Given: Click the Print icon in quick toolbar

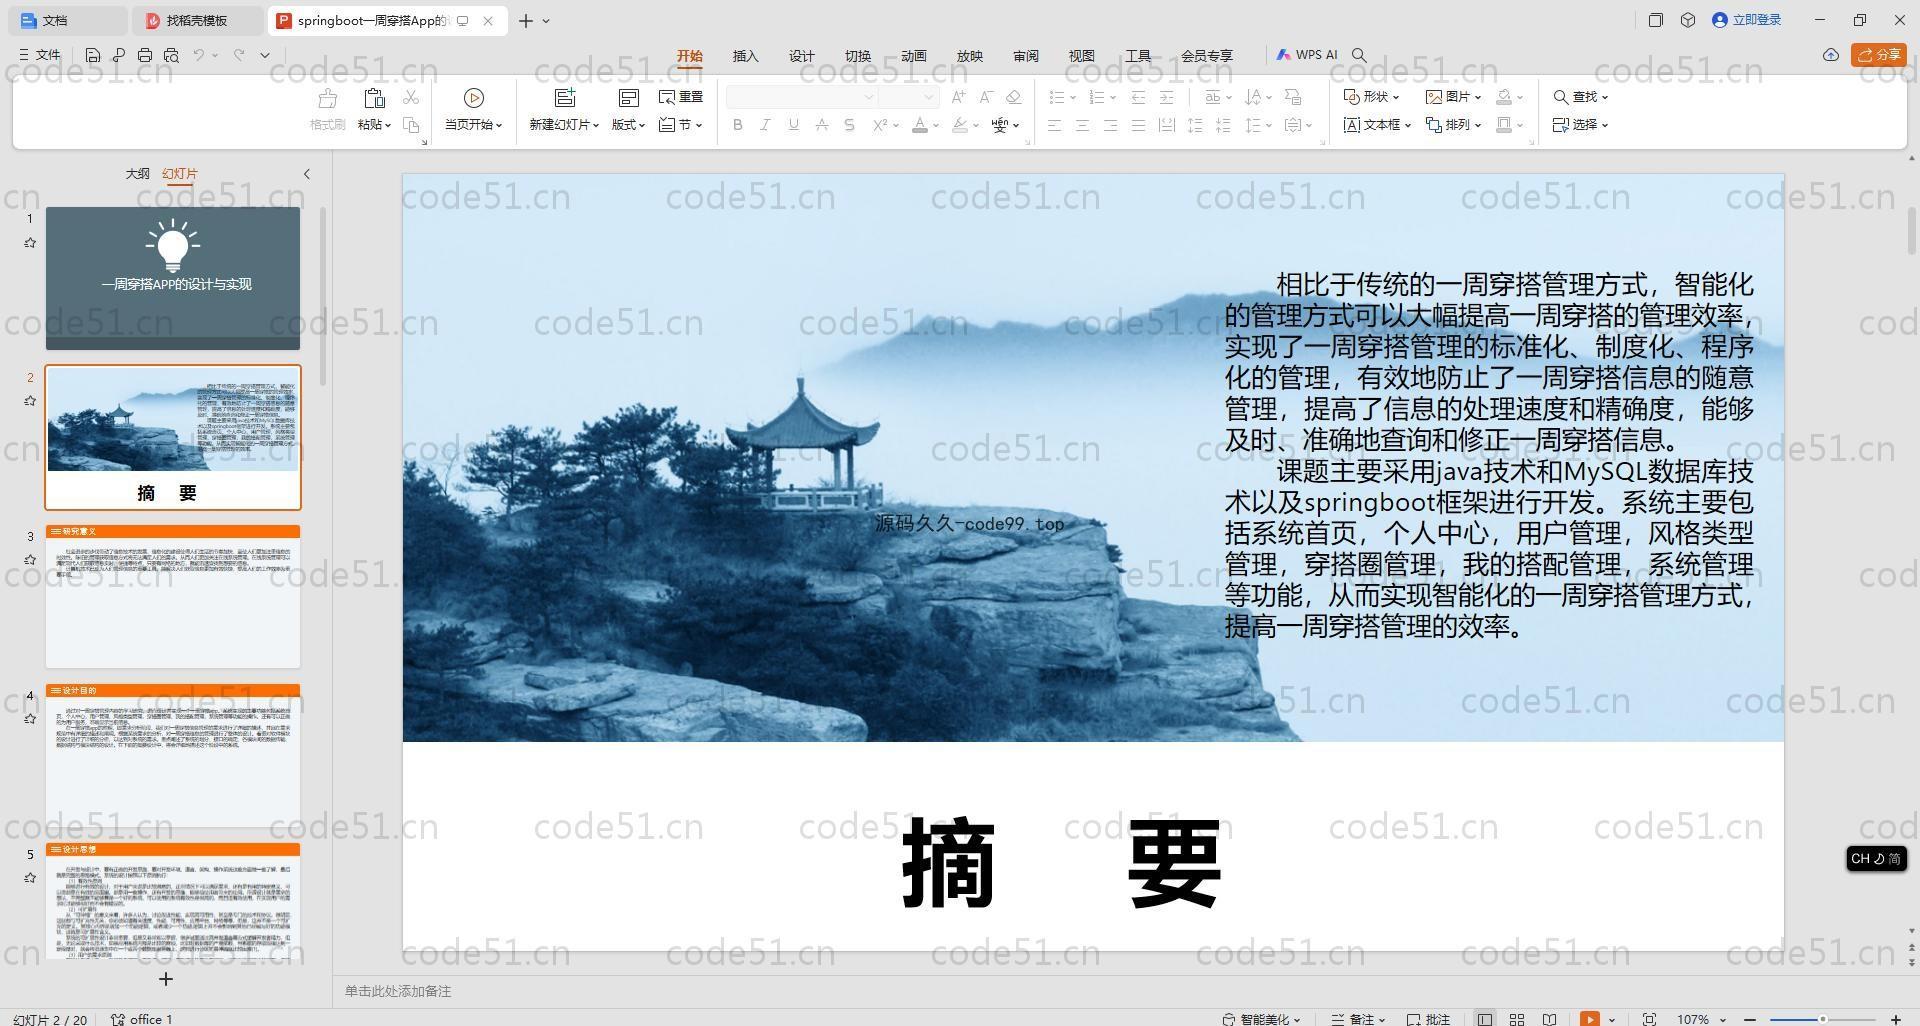Looking at the screenshot, I should (145, 55).
